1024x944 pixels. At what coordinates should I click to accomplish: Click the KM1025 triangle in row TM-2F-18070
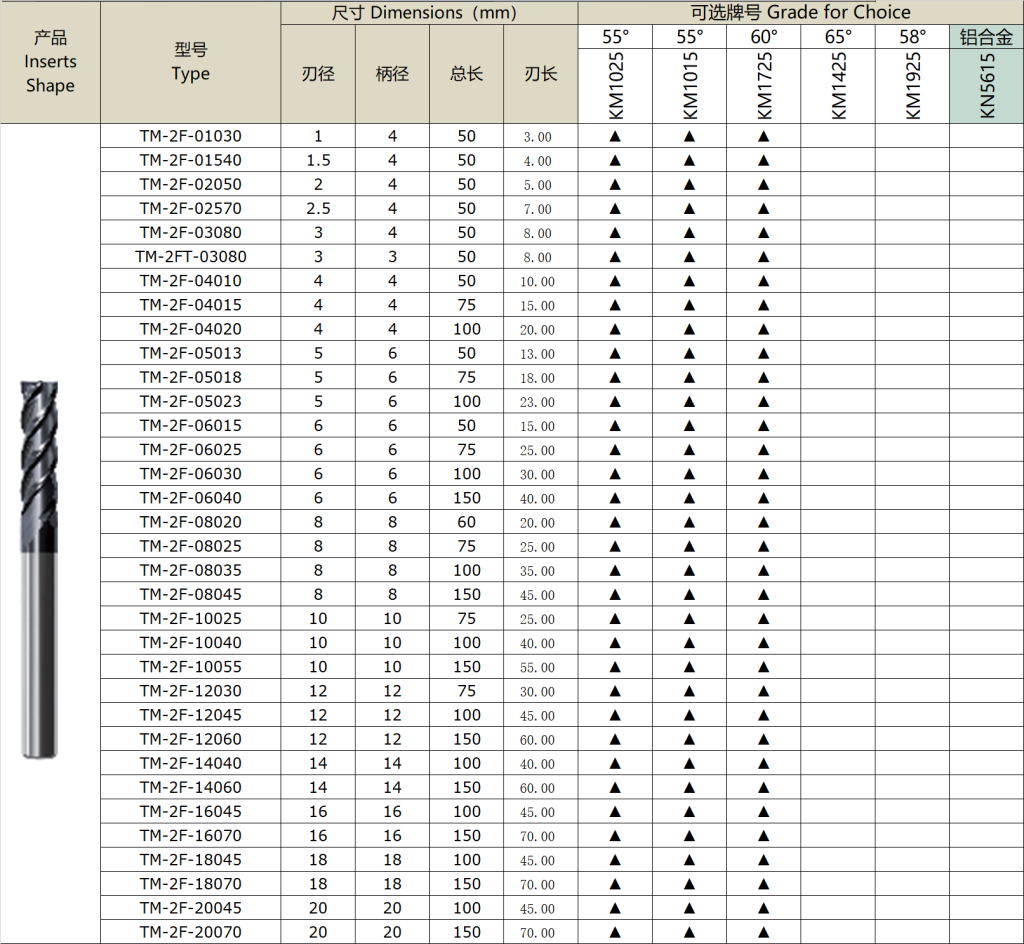pos(615,885)
